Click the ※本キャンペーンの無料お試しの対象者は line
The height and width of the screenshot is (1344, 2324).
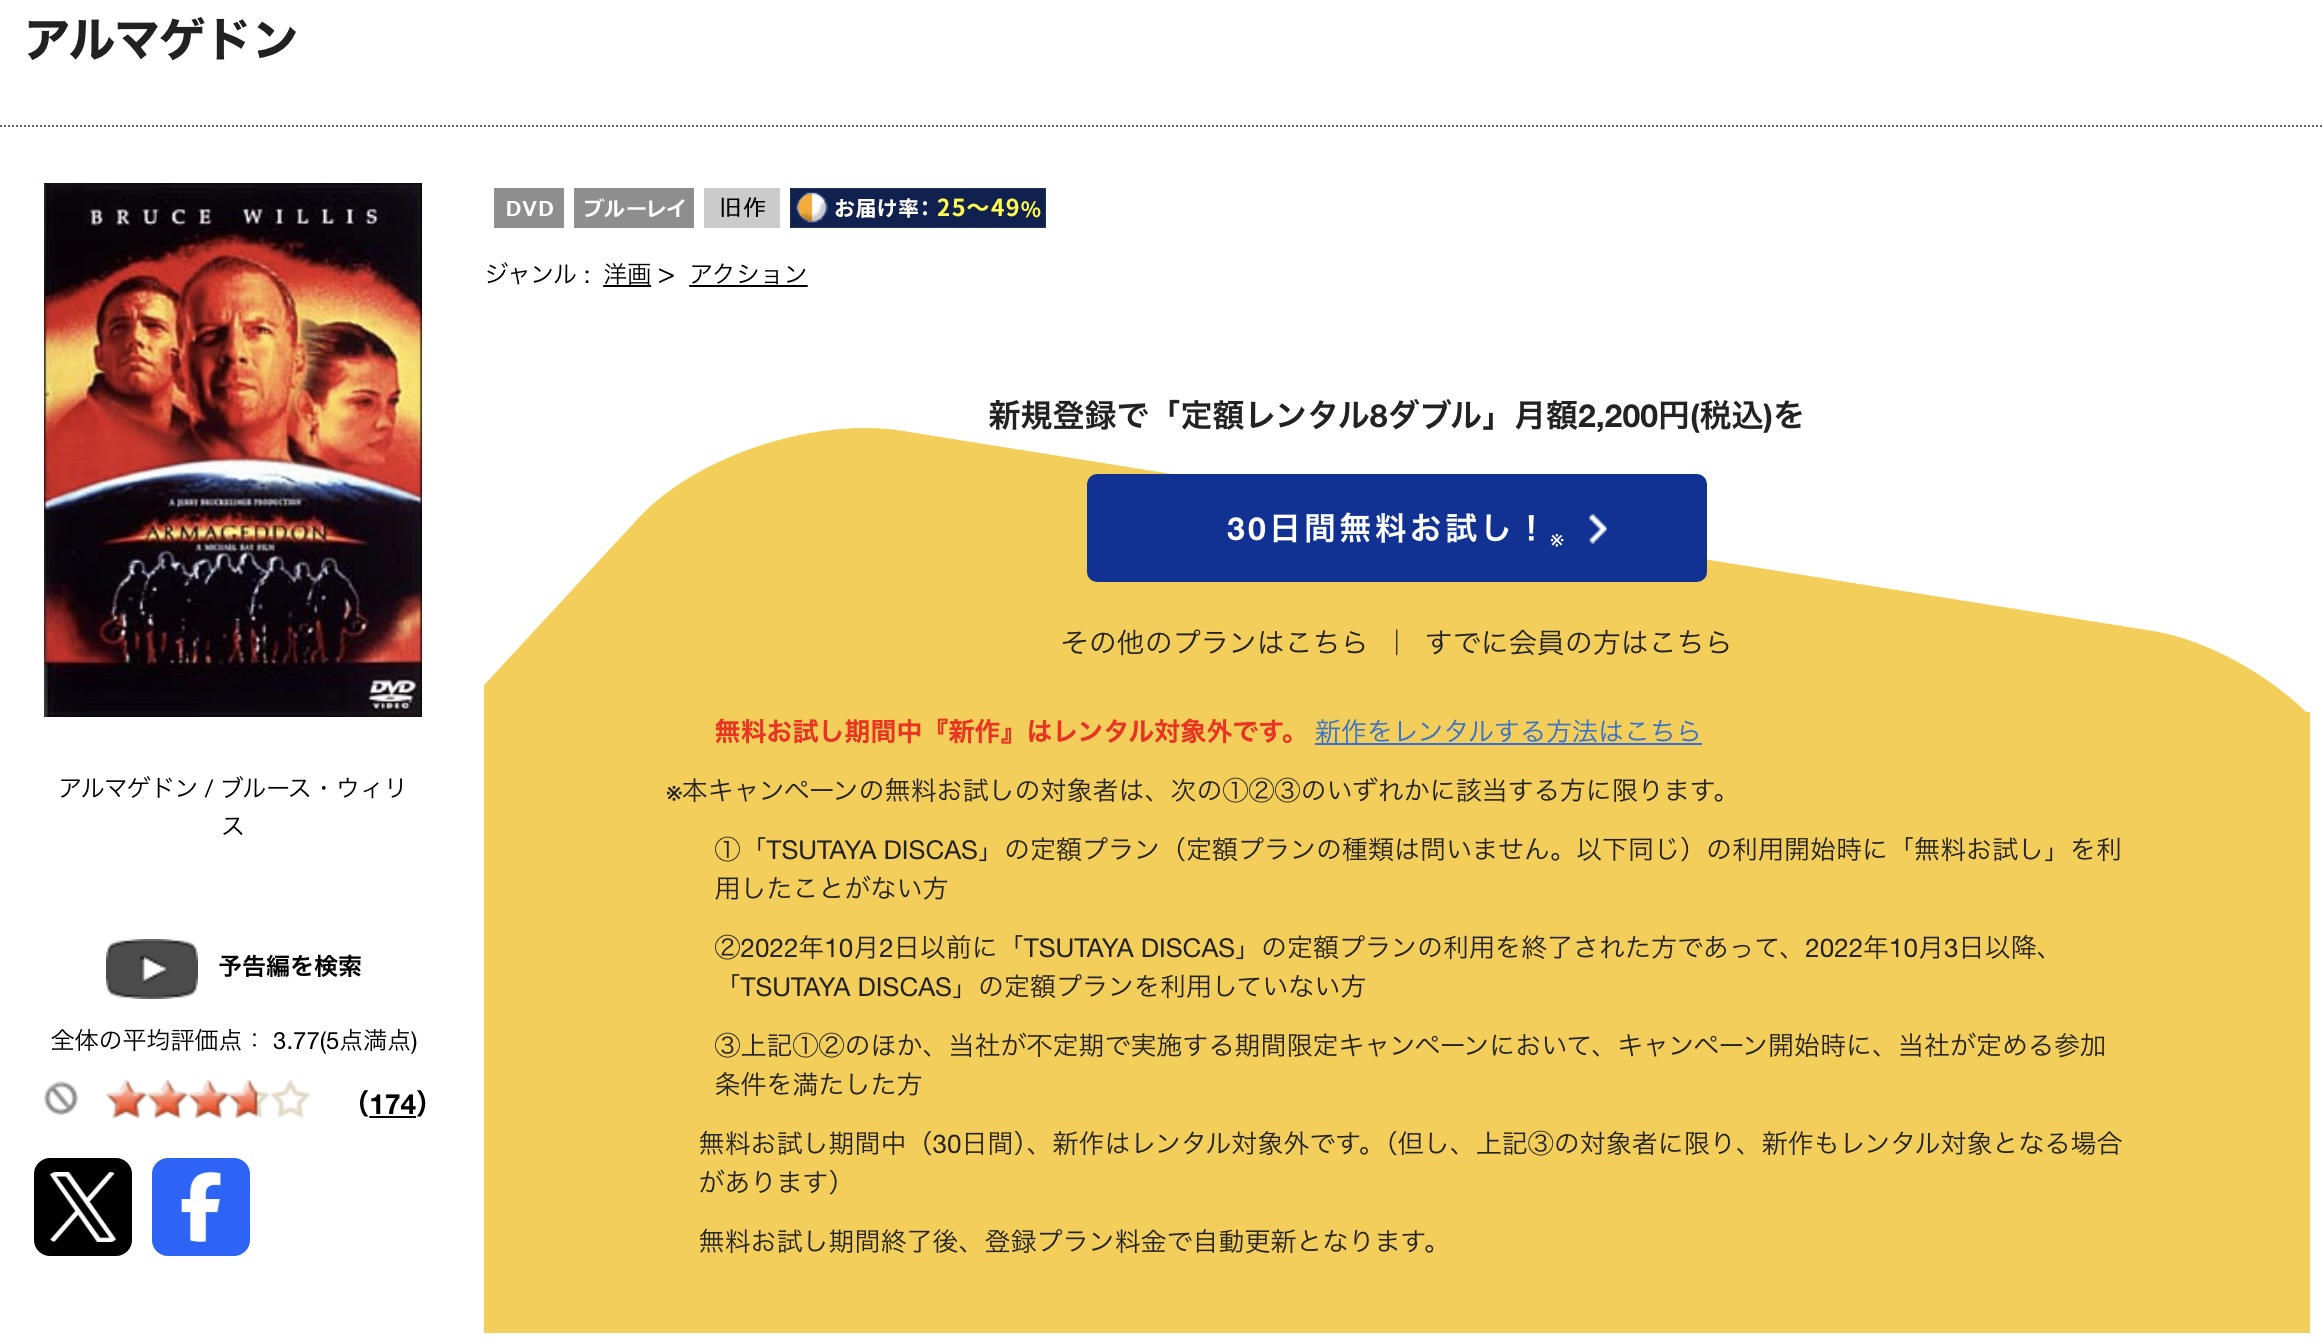click(1199, 791)
